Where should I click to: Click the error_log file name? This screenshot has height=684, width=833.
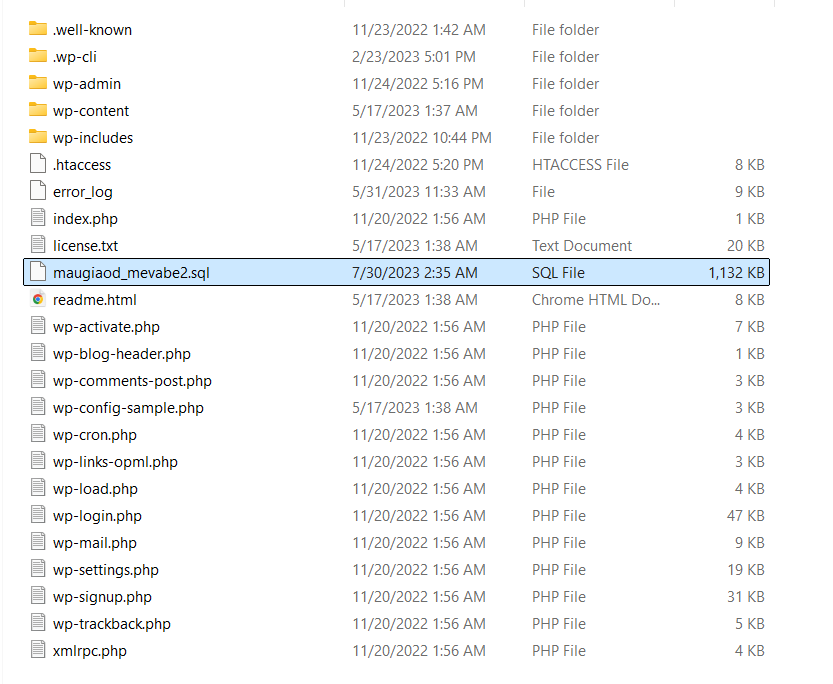coord(83,192)
